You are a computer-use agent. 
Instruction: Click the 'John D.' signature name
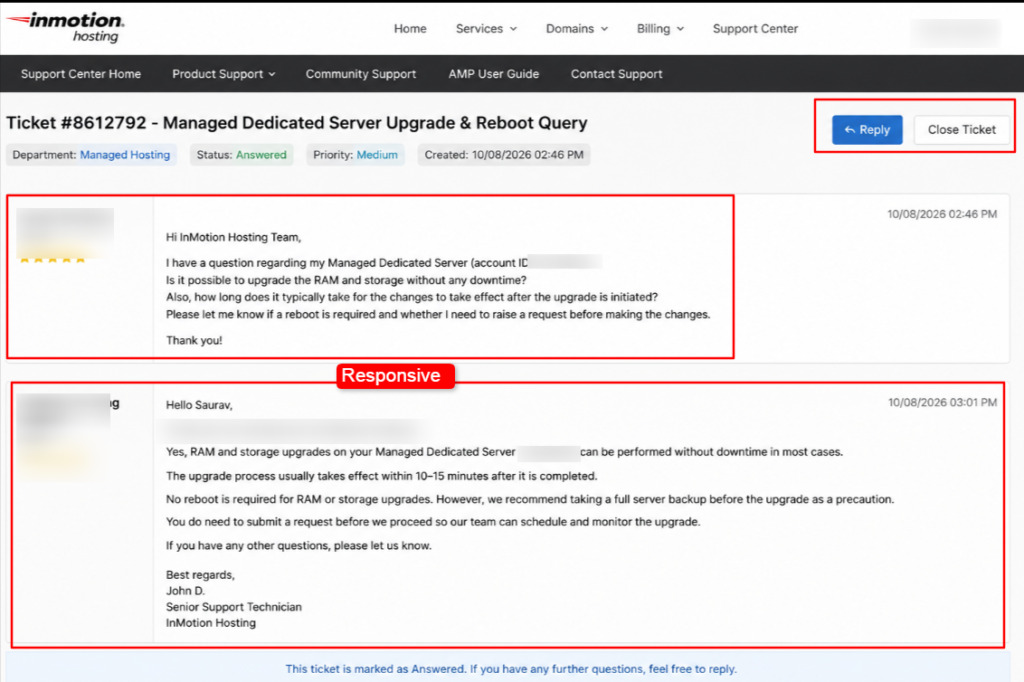click(x=185, y=591)
